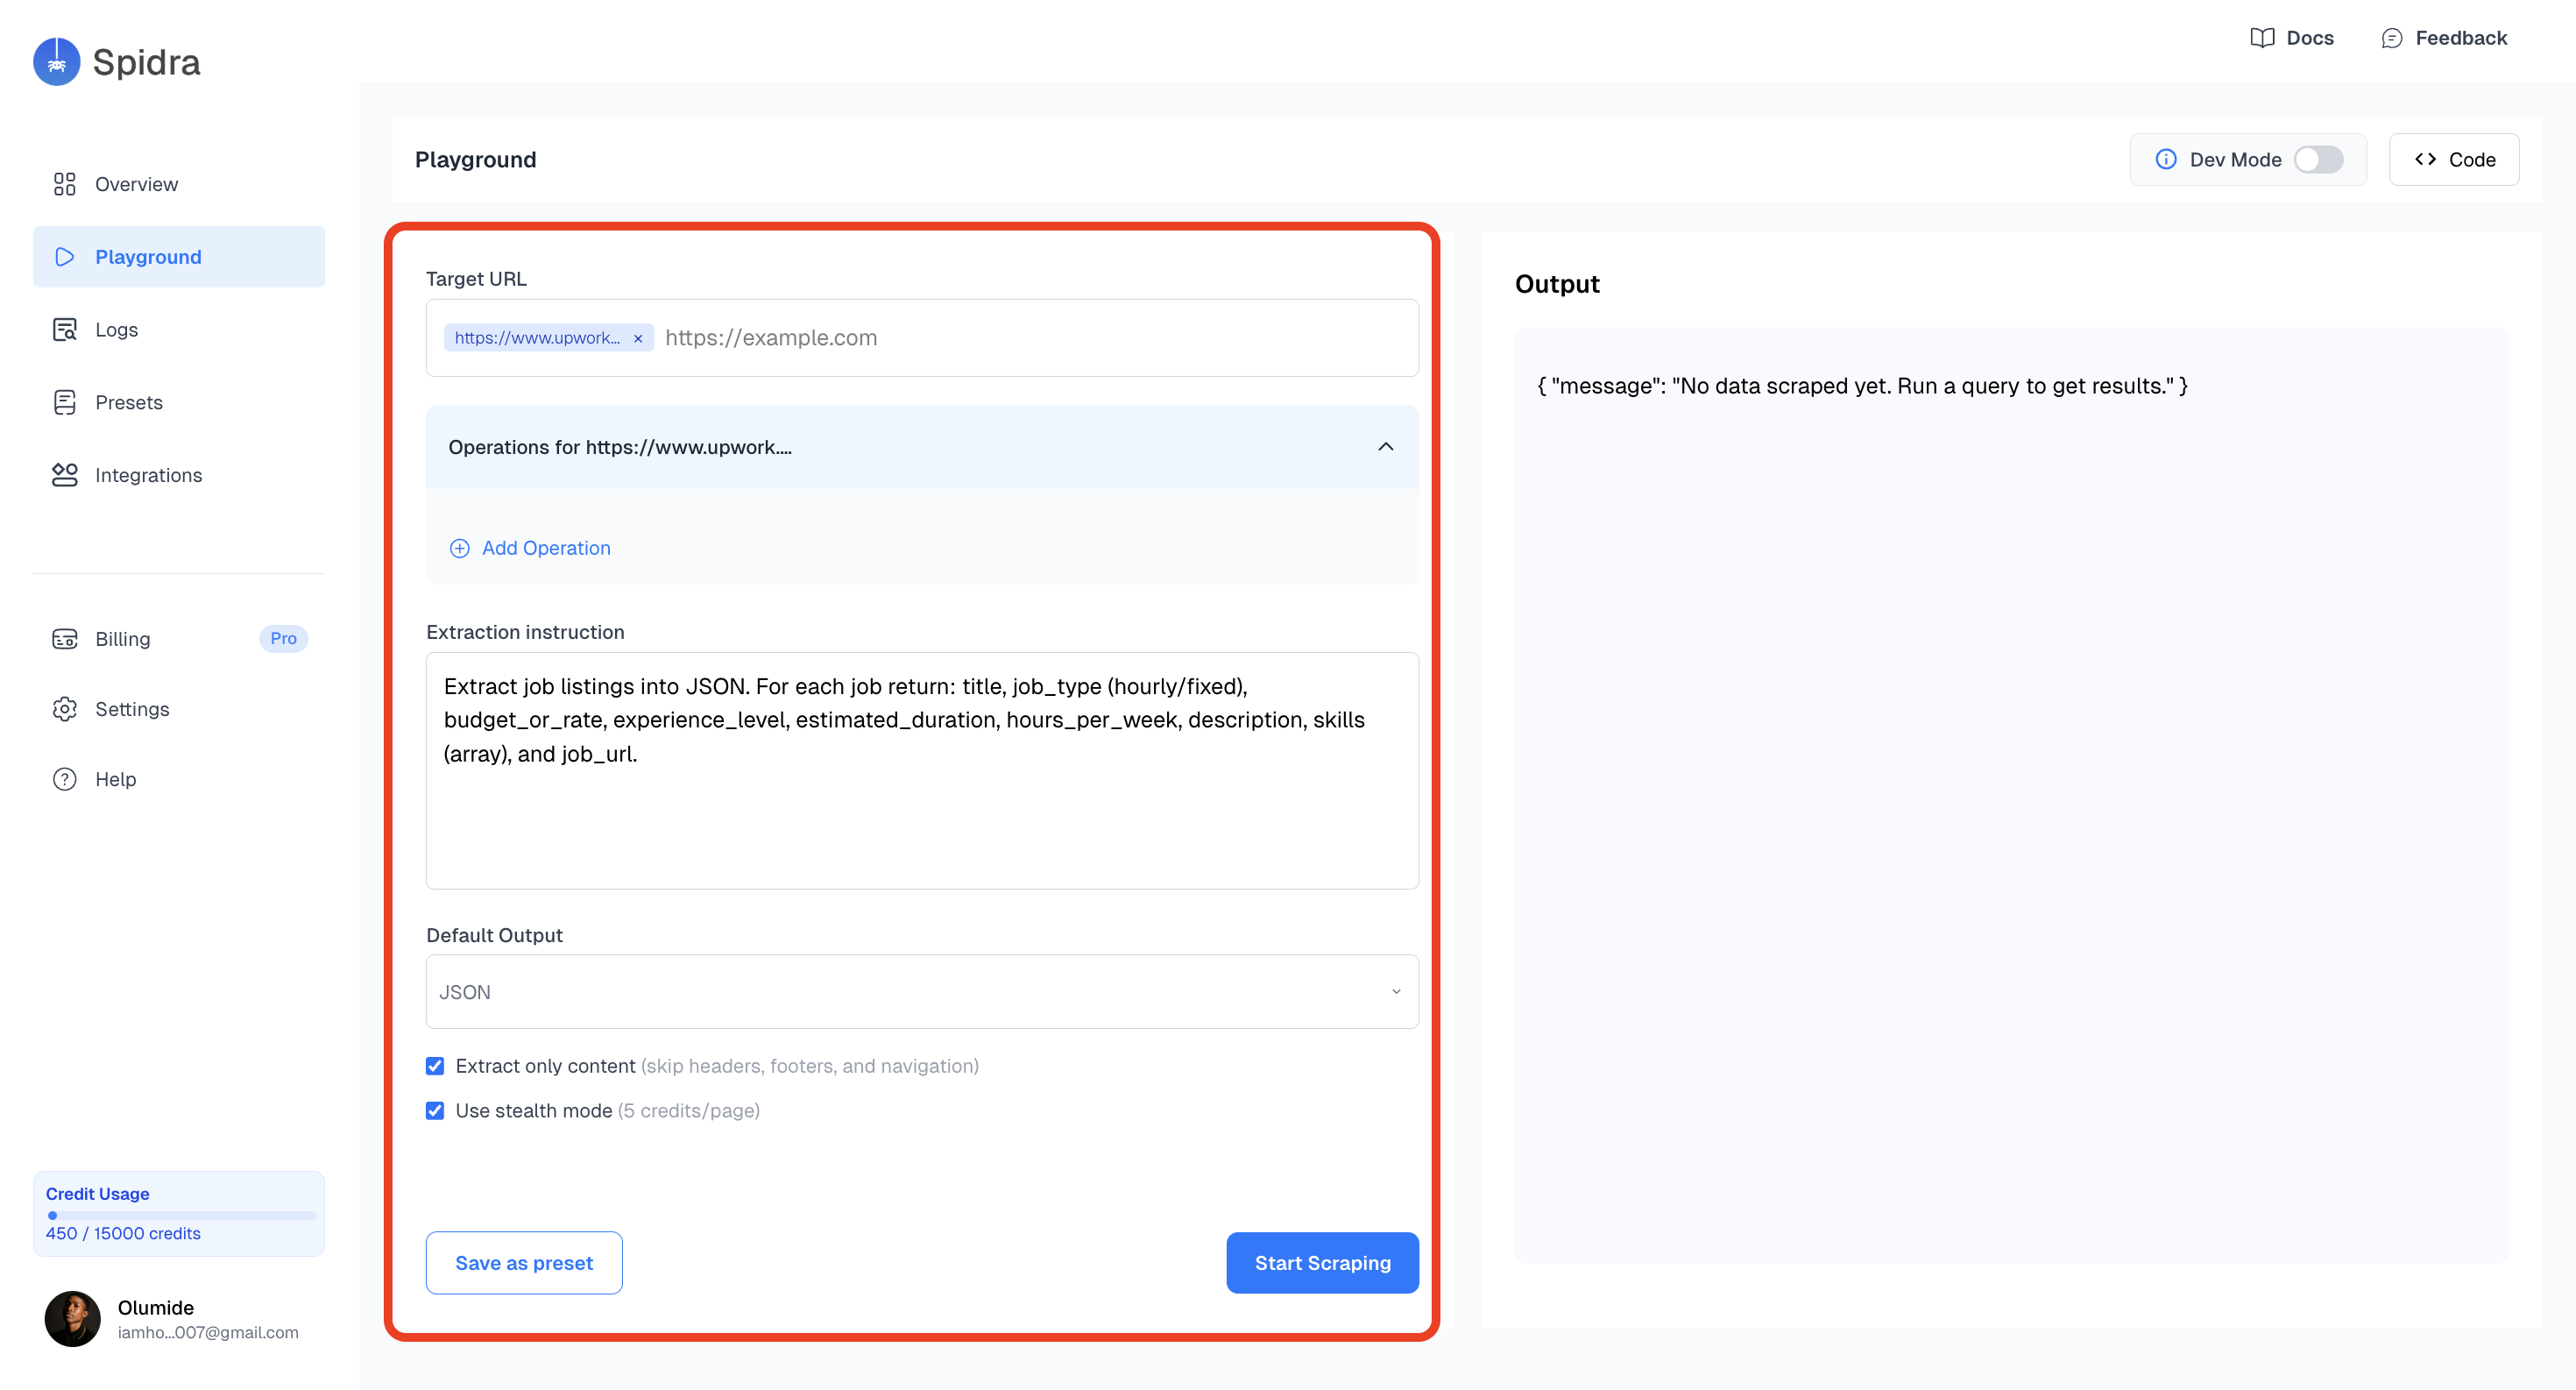The width and height of the screenshot is (2576, 1390).
Task: Click the Presets sidebar icon
Action: tap(64, 402)
